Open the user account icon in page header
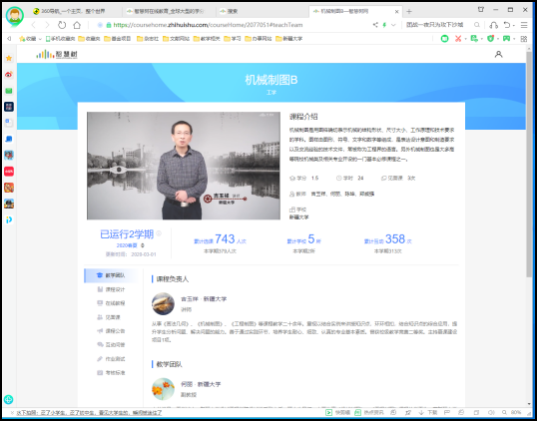538x421 pixels. click(498, 54)
